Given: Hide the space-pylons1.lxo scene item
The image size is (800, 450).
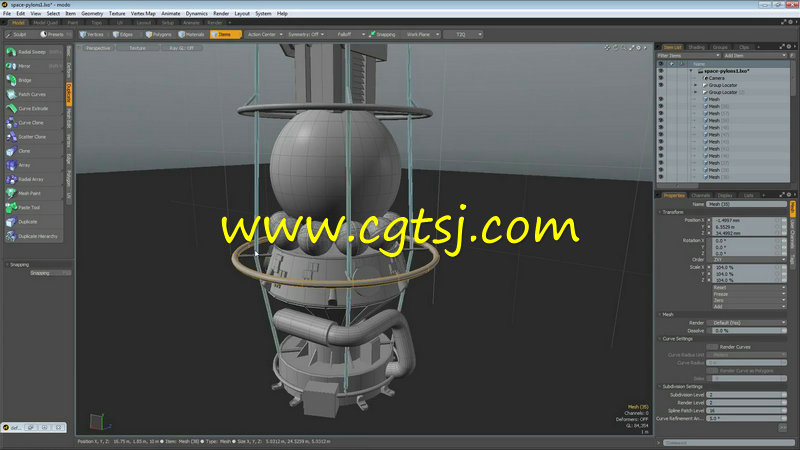Looking at the screenshot, I should coord(661,71).
